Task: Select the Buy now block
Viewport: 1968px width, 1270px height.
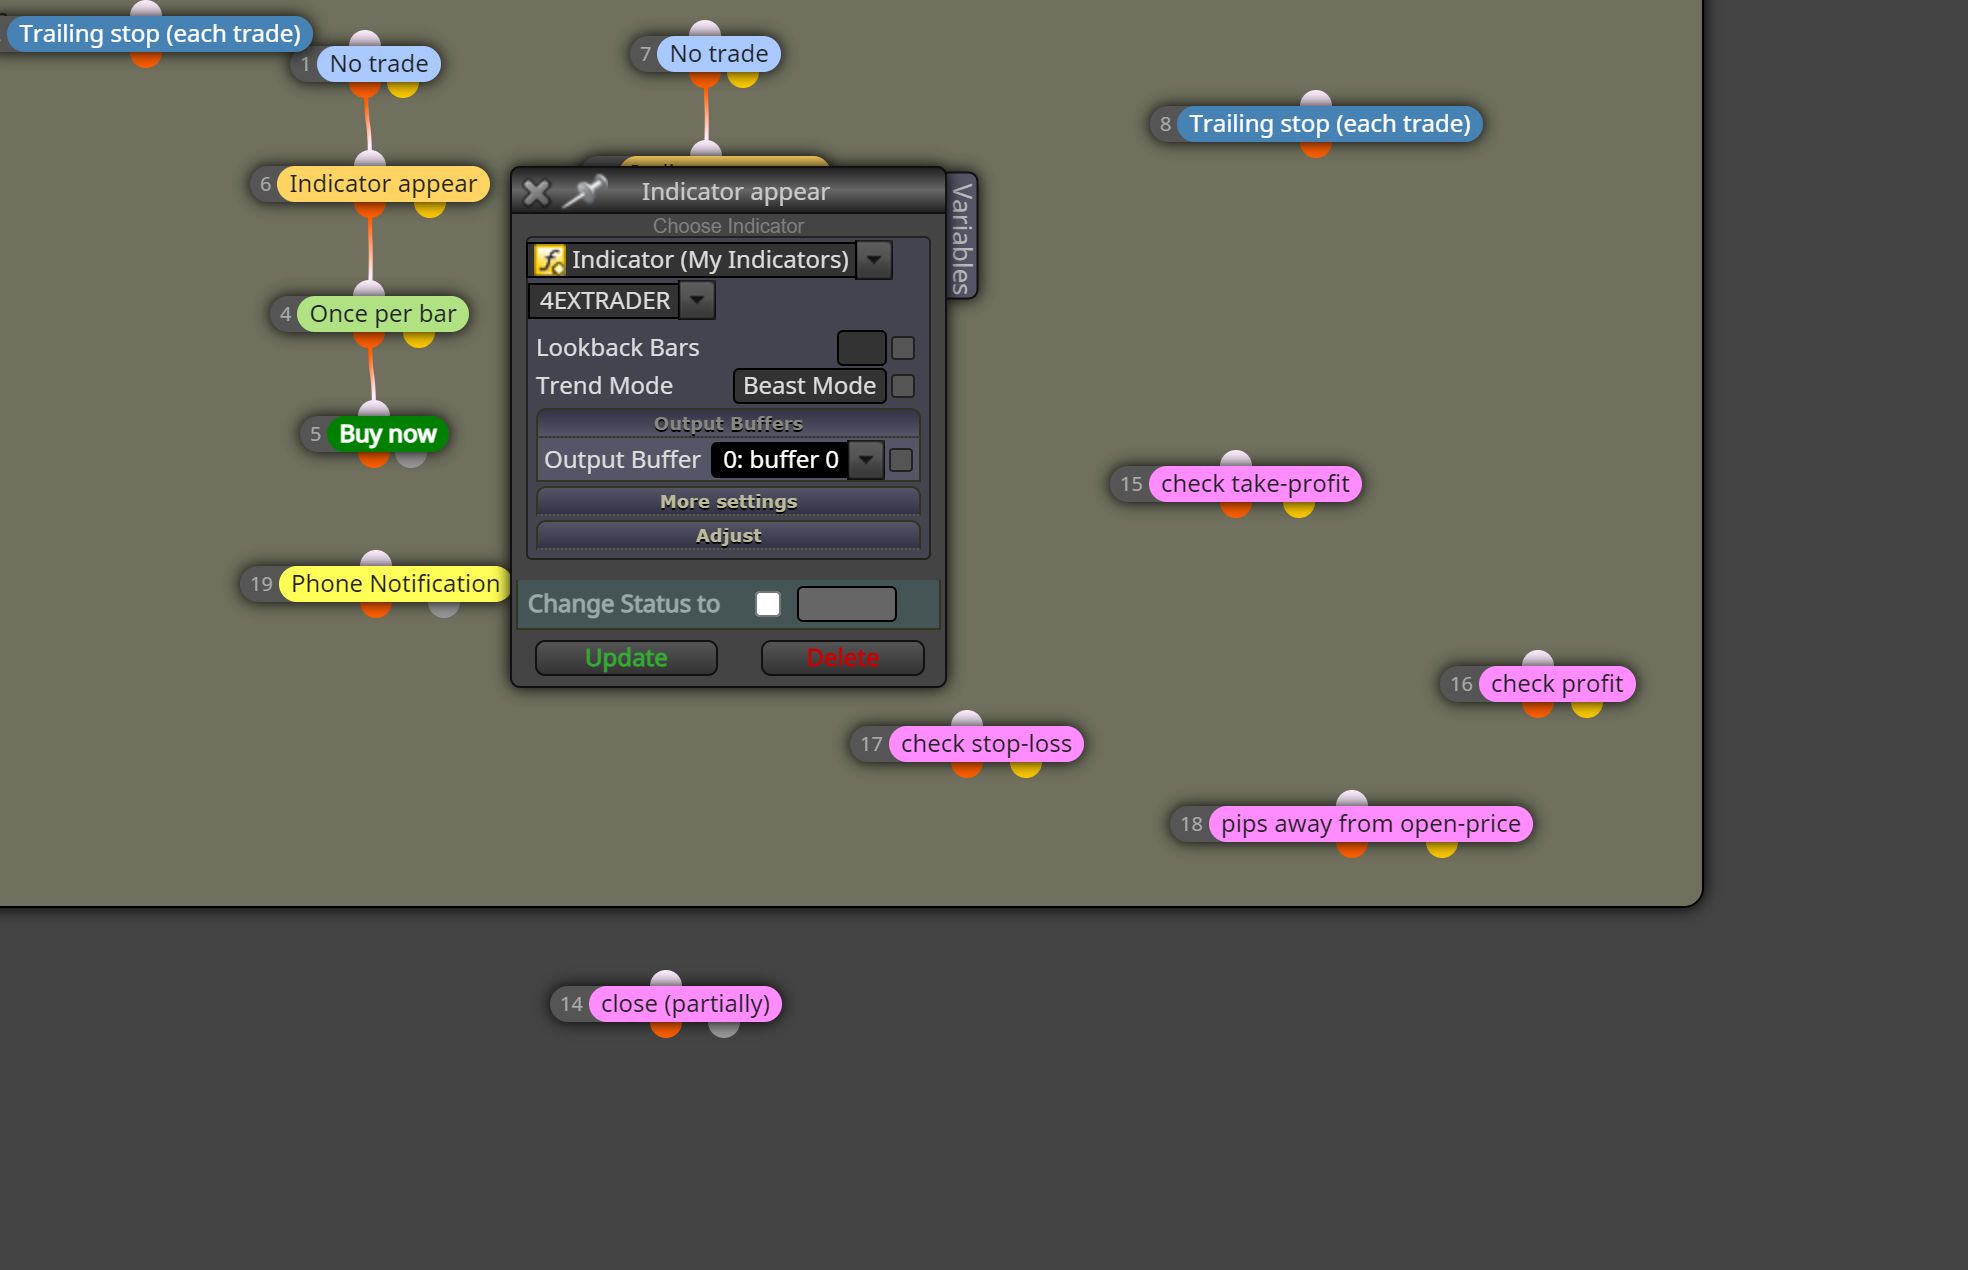Action: pos(388,434)
